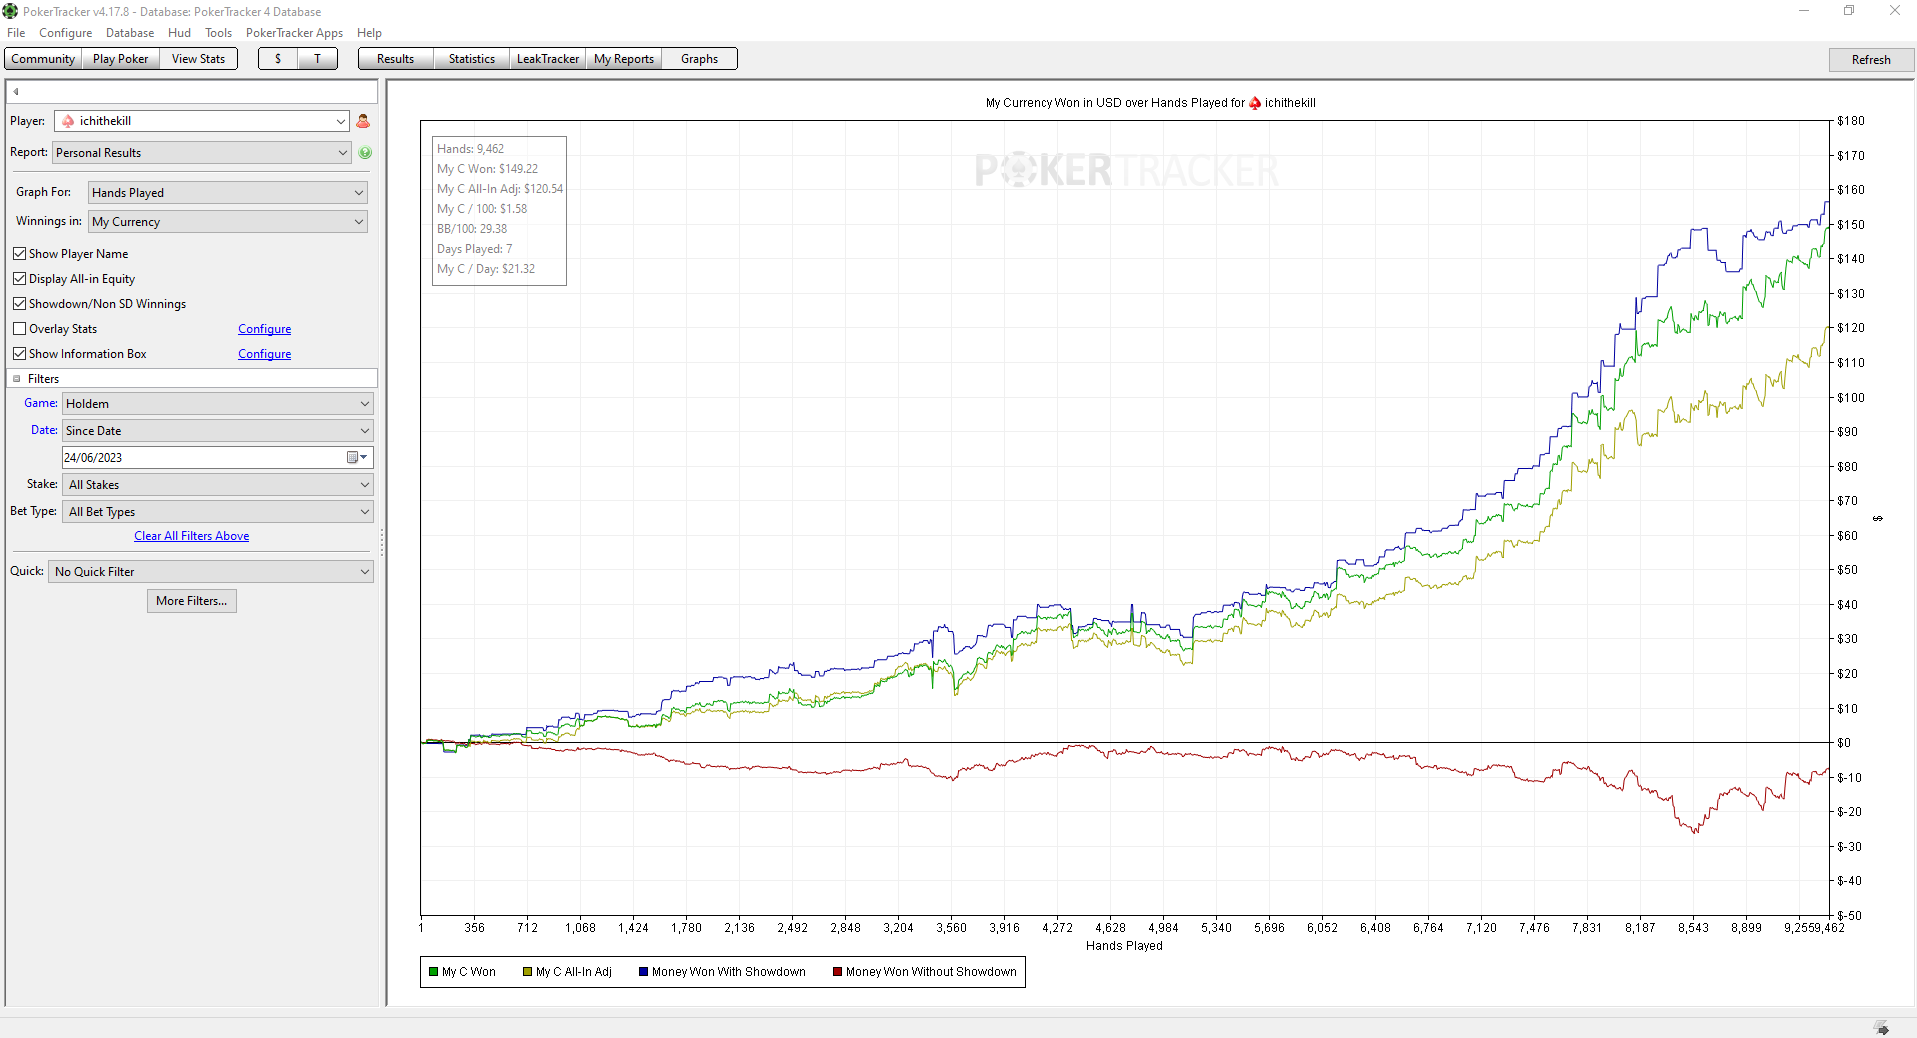The image size is (1917, 1038).
Task: Expand the Stake filter dropdown
Action: pyautogui.click(x=218, y=485)
